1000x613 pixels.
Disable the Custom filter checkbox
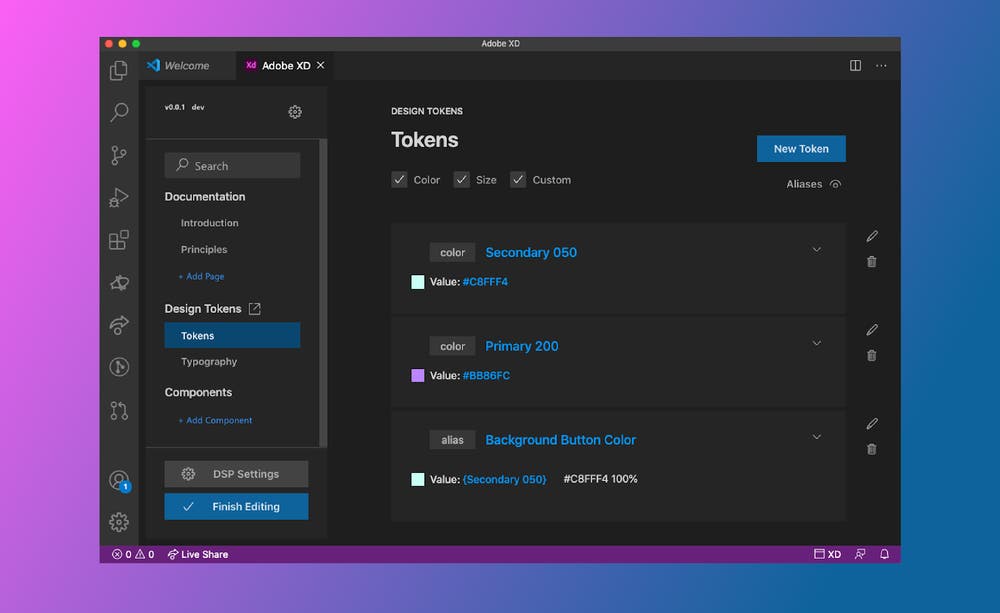[518, 179]
